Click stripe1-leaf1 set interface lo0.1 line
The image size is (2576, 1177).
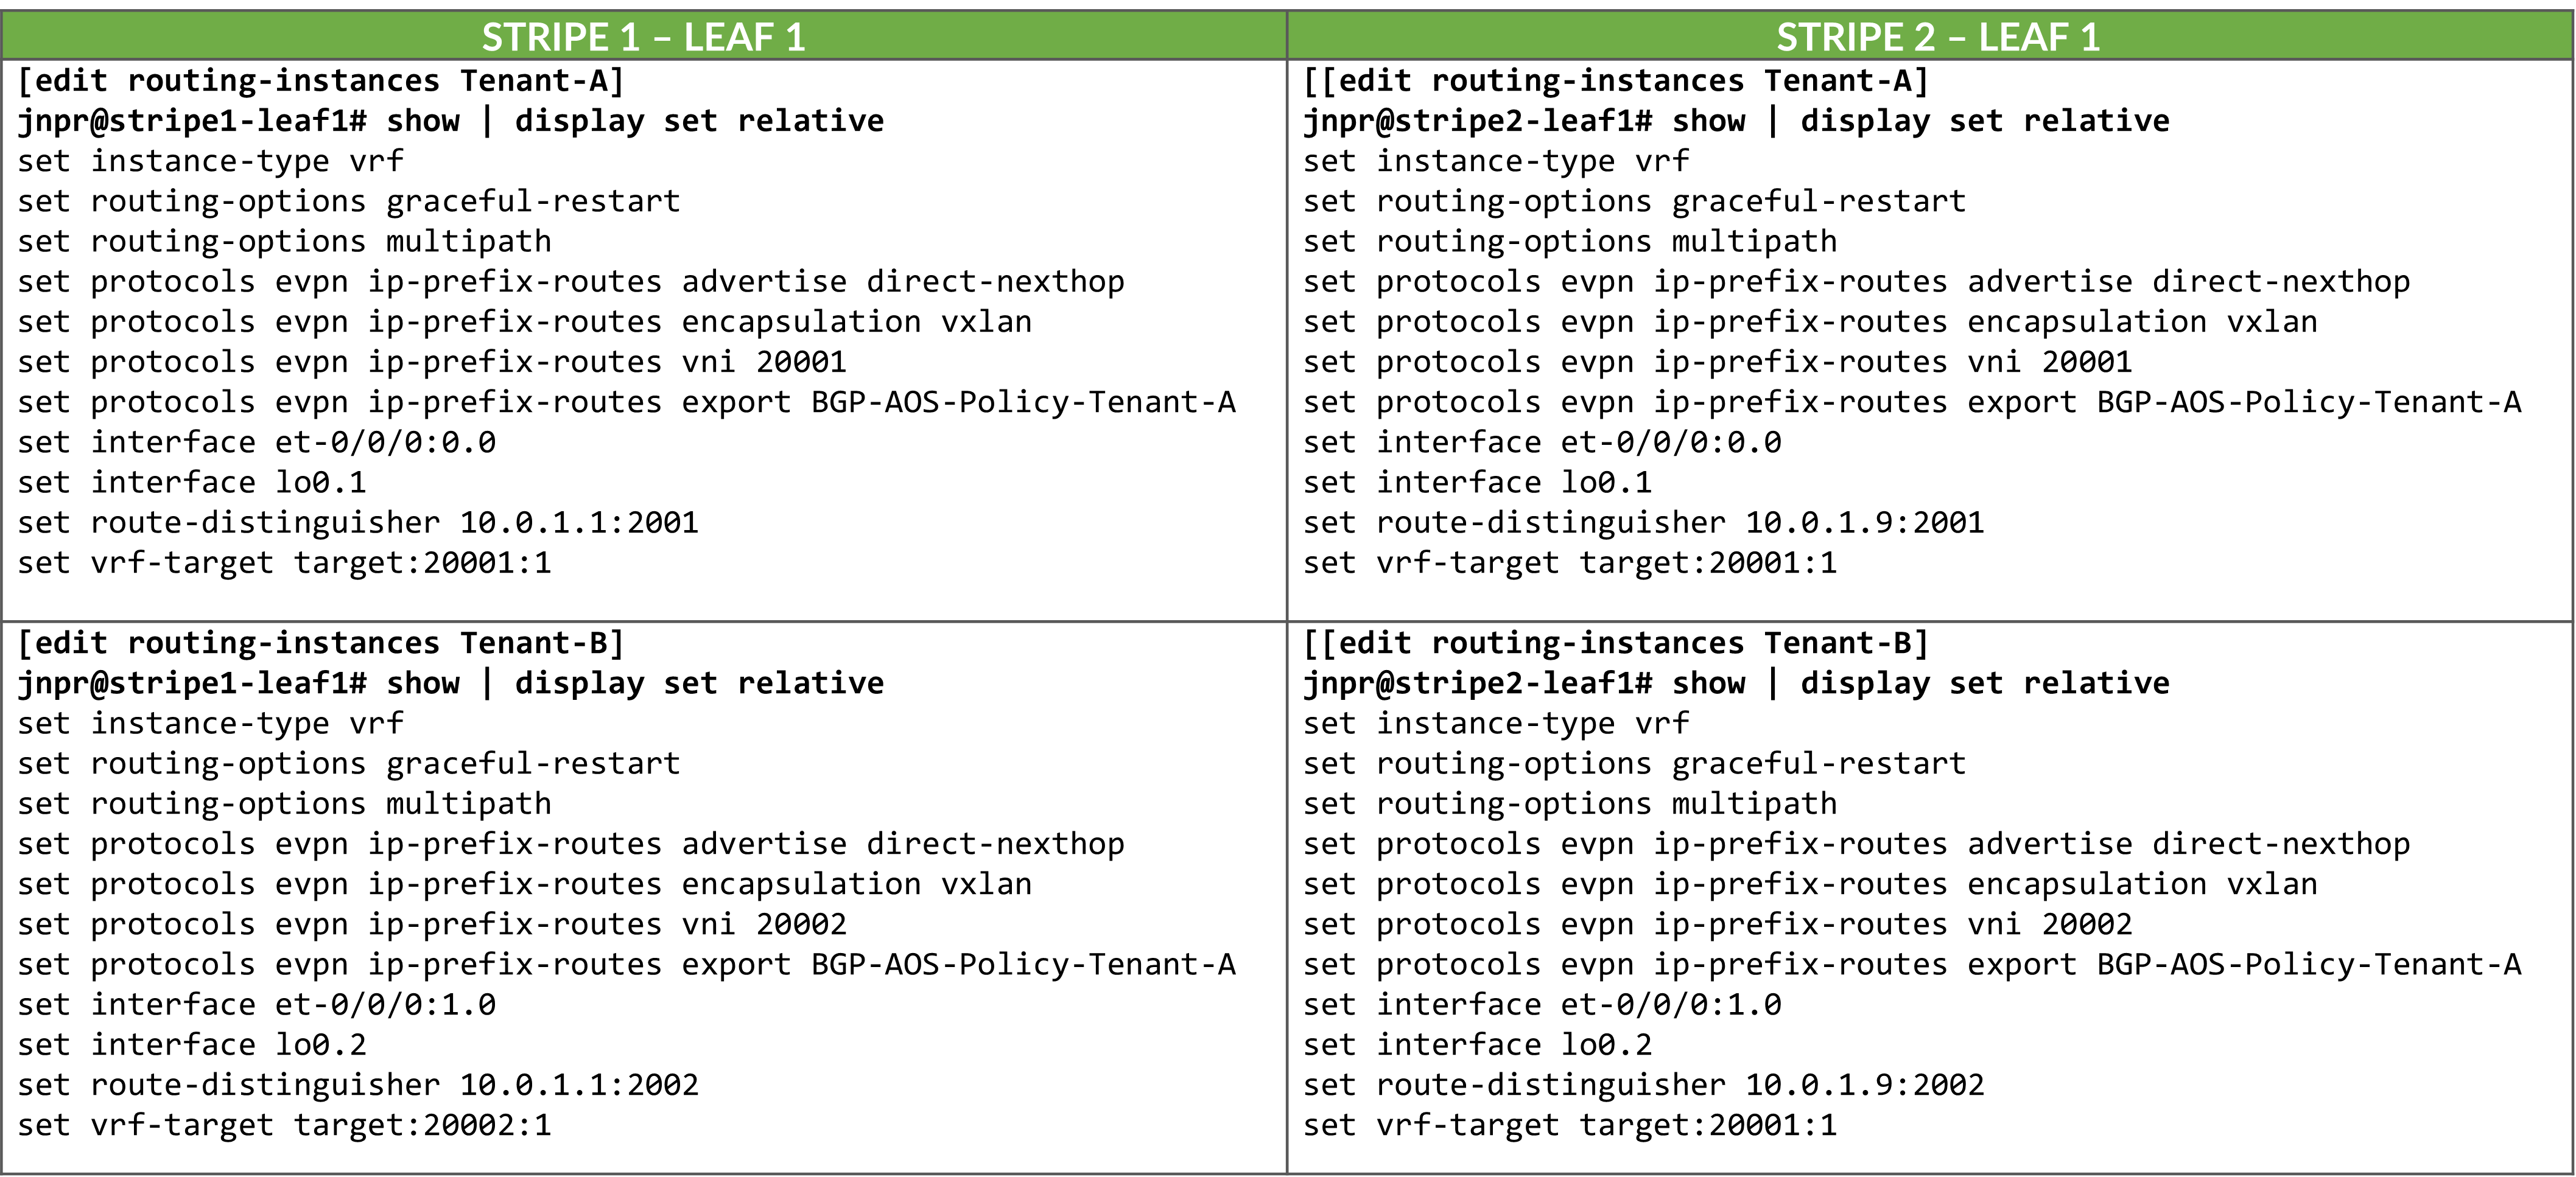(x=191, y=482)
